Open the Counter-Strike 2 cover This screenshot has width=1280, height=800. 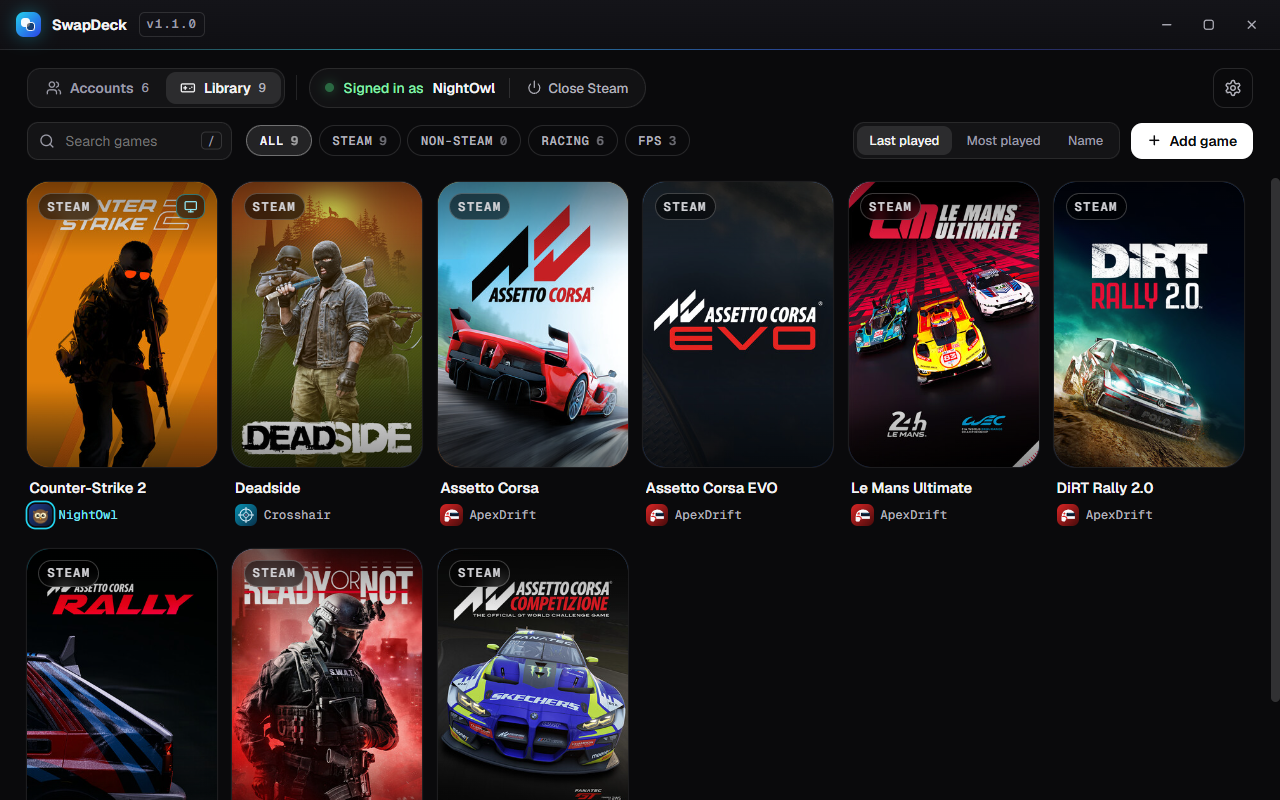122,324
